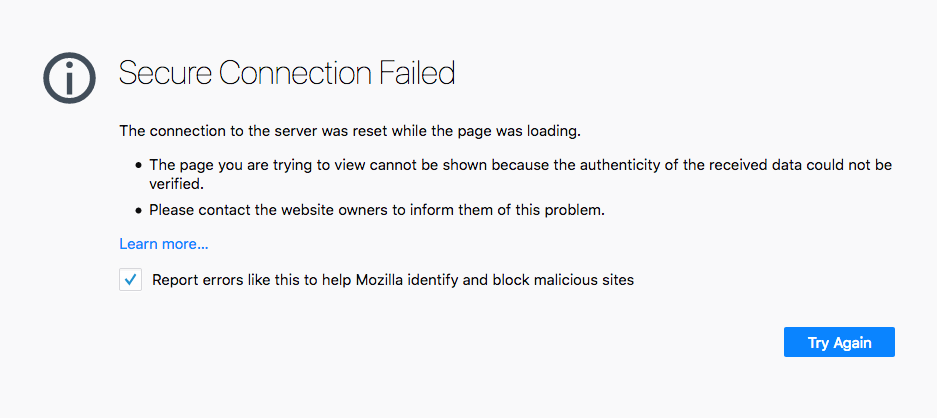Click the circled information icon
The width and height of the screenshot is (937, 418).
click(69, 78)
